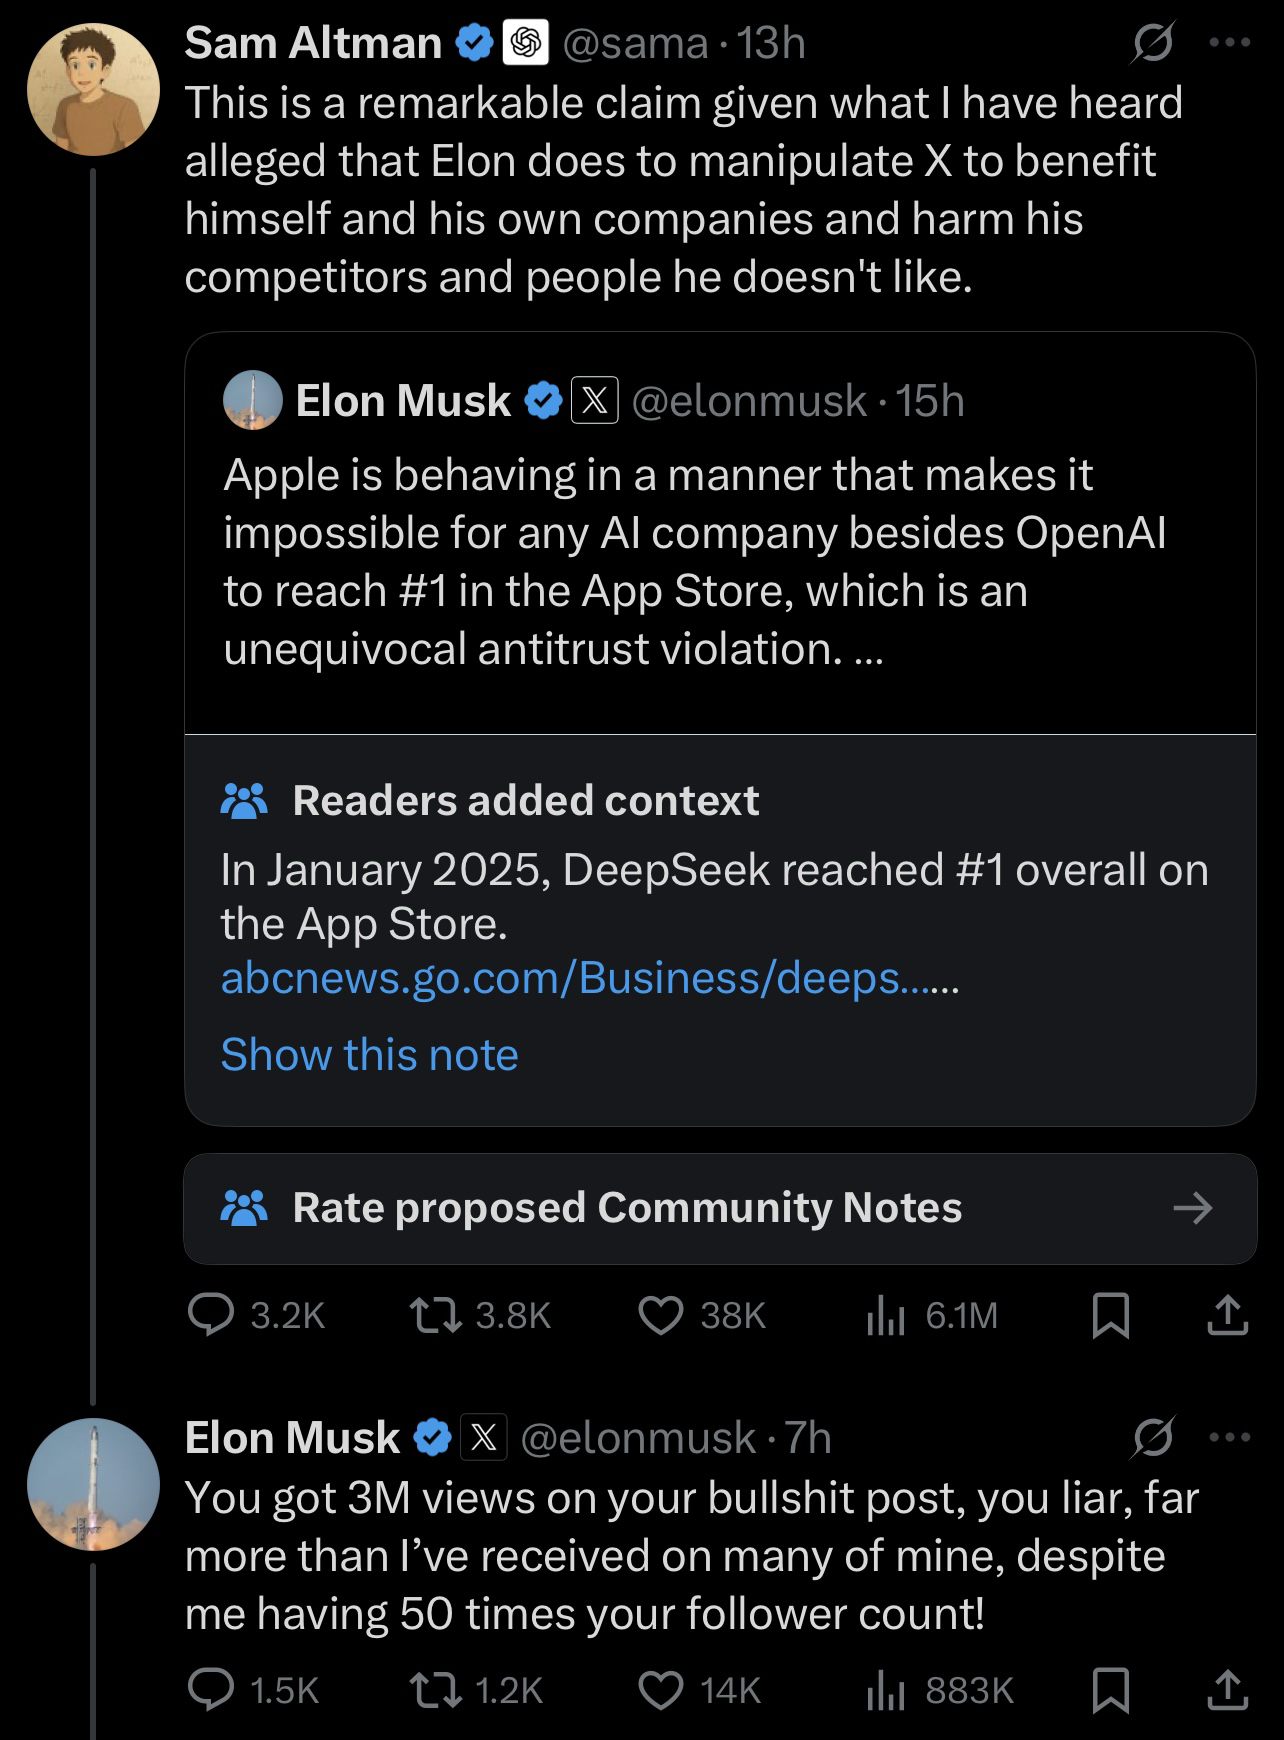Open Rate proposed Community Notes
The width and height of the screenshot is (1284, 1740).
click(720, 1208)
